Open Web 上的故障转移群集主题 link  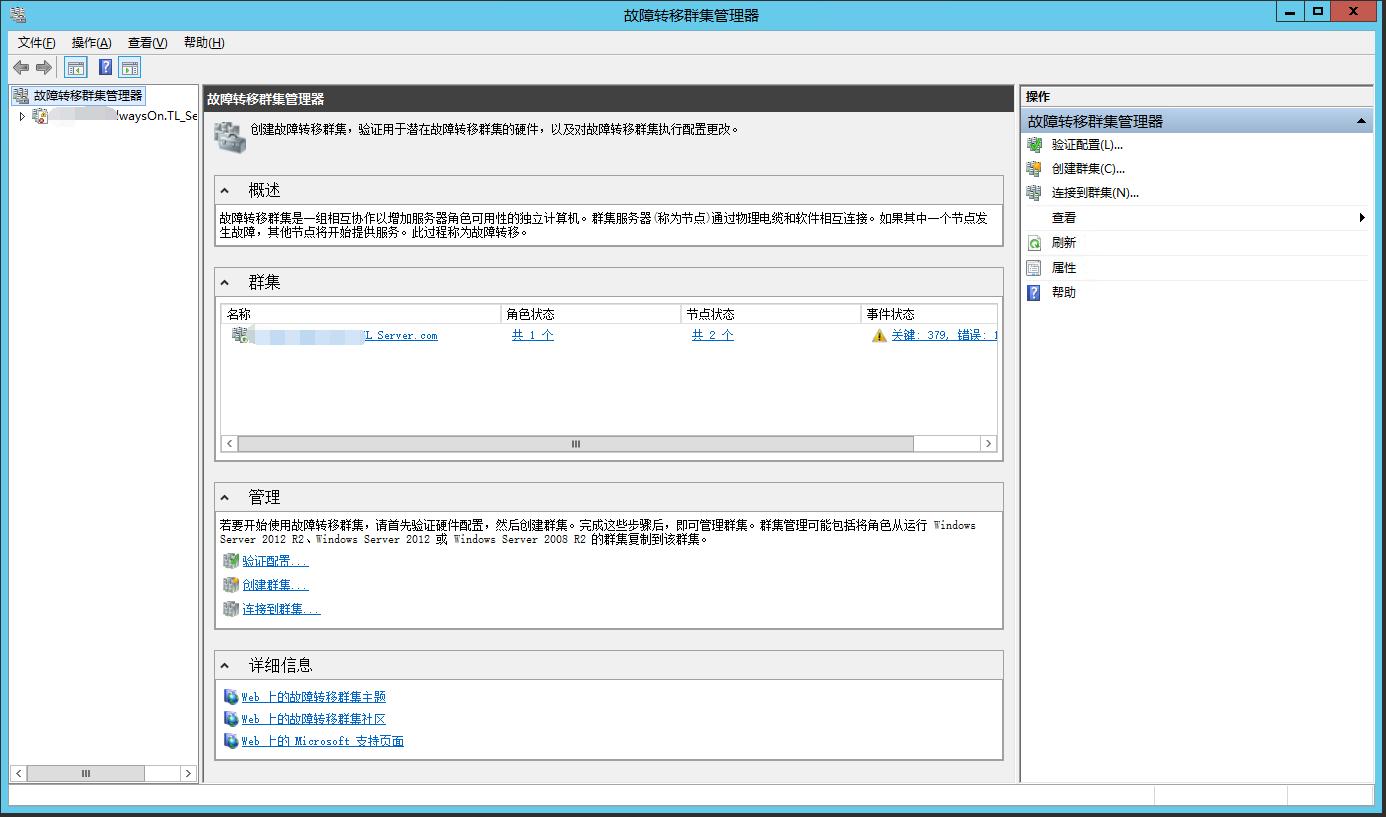click(313, 697)
